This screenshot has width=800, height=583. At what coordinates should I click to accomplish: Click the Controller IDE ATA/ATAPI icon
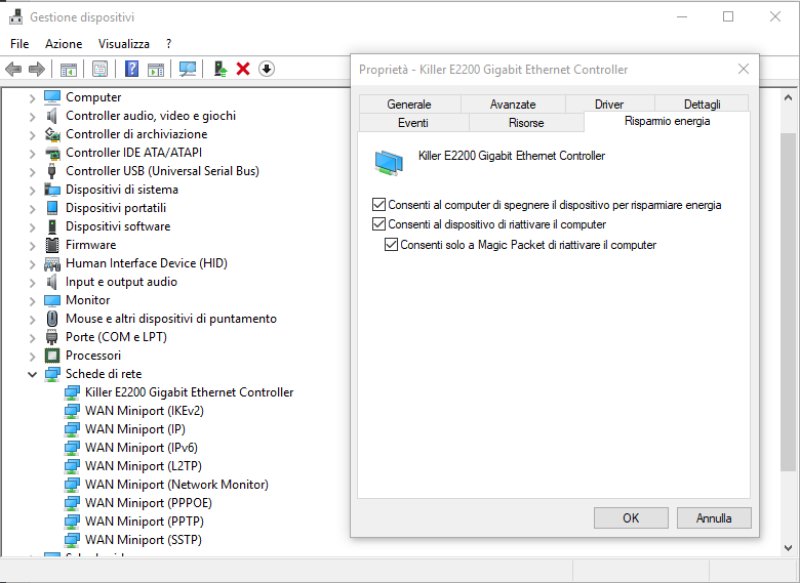[x=52, y=153]
